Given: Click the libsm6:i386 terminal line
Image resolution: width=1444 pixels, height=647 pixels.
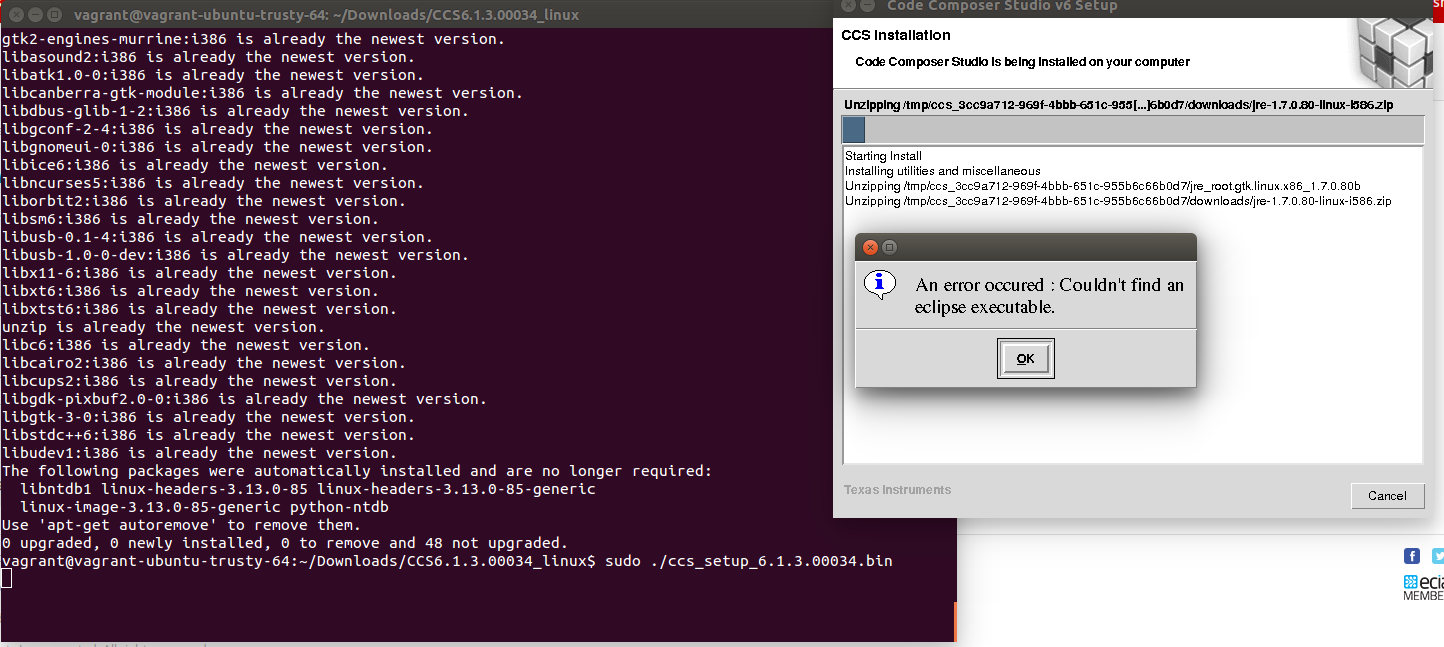Looking at the screenshot, I should pyautogui.click(x=190, y=219).
